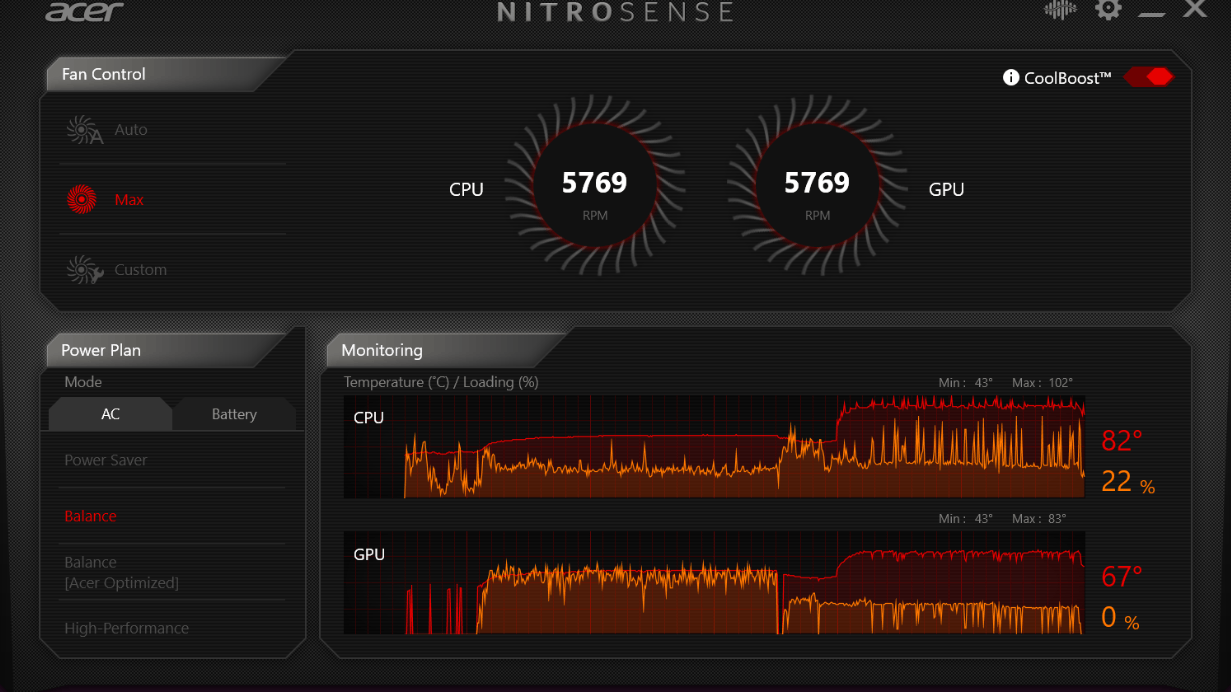
Task: Select the Balance power plan
Action: [x=90, y=516]
